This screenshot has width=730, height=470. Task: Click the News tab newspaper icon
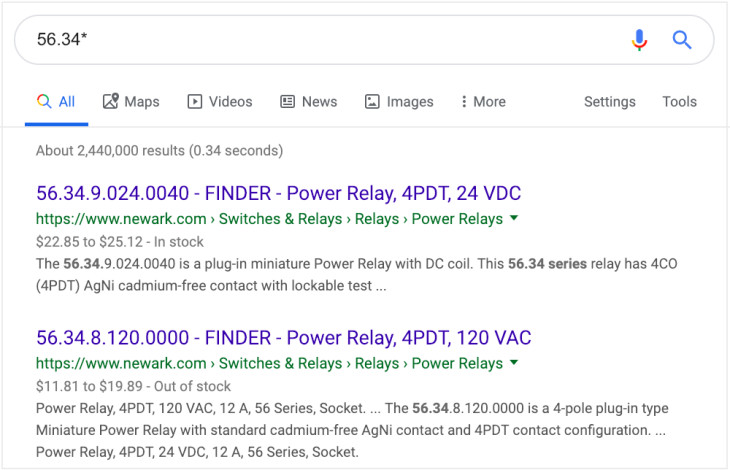tap(287, 101)
